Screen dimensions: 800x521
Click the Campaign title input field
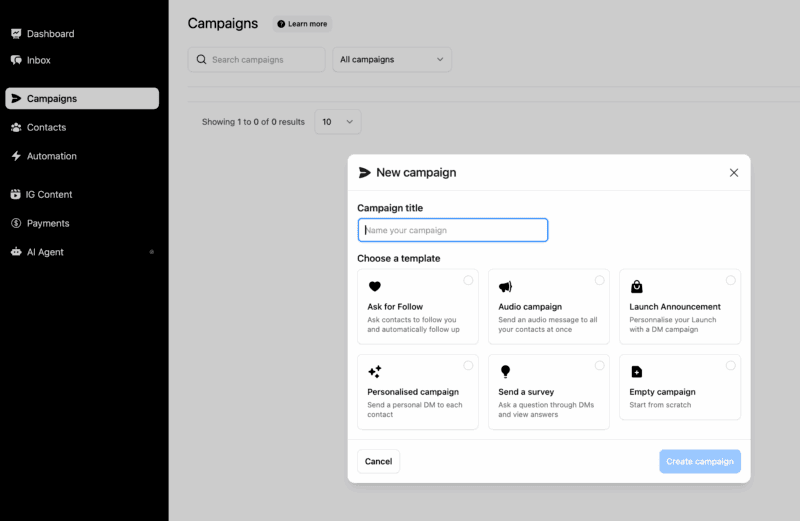[x=453, y=230]
